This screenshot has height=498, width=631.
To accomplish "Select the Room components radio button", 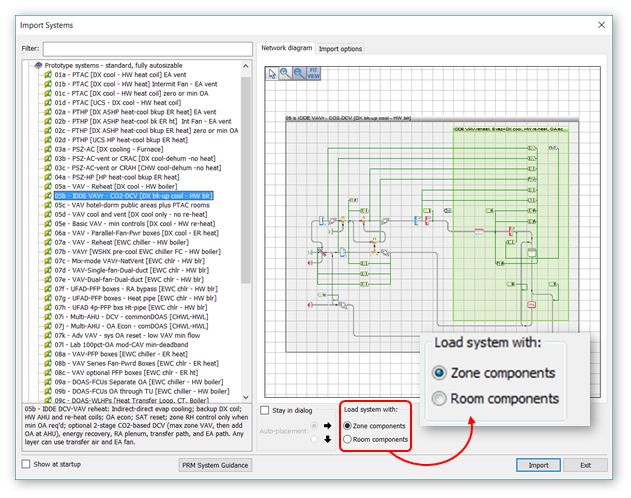I will [347, 439].
